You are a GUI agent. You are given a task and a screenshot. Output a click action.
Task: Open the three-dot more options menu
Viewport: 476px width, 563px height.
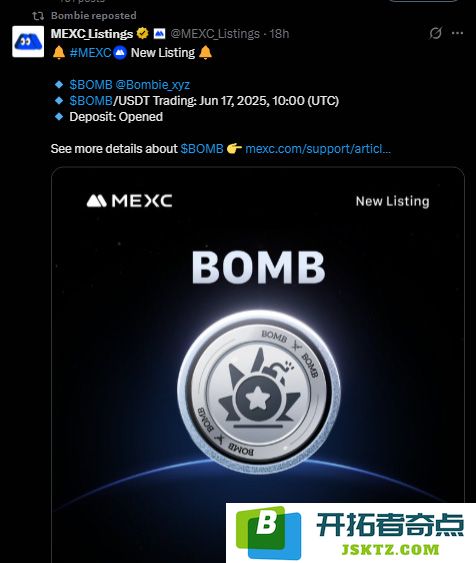point(457,33)
